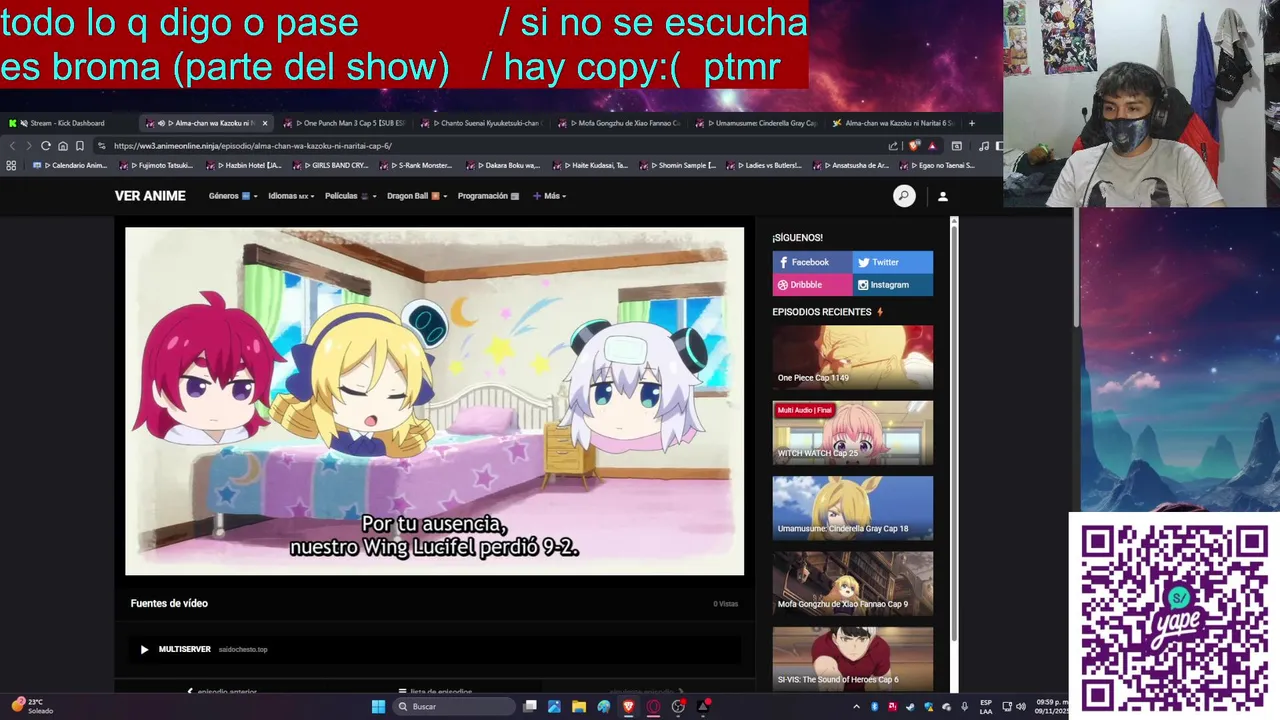This screenshot has height=720, width=1280.
Task: Switch to Mofa Gongzhu de Xiao Fannao tab
Action: 620,123
